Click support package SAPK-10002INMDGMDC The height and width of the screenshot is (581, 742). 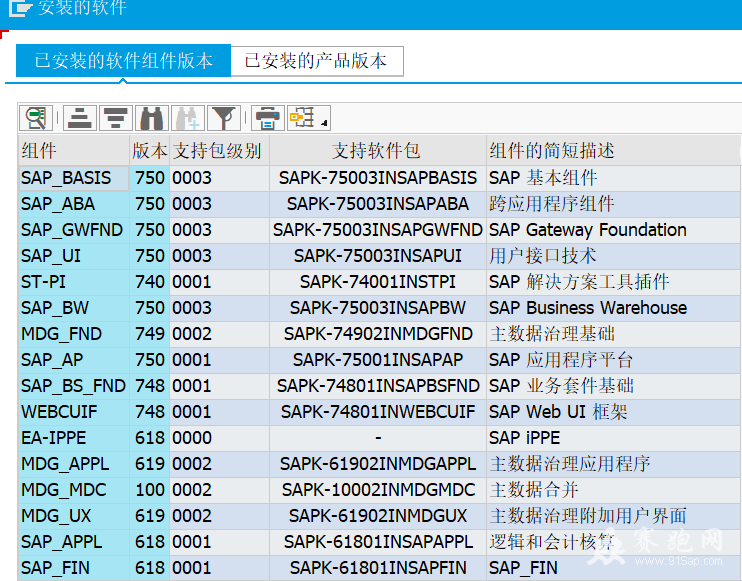point(378,490)
